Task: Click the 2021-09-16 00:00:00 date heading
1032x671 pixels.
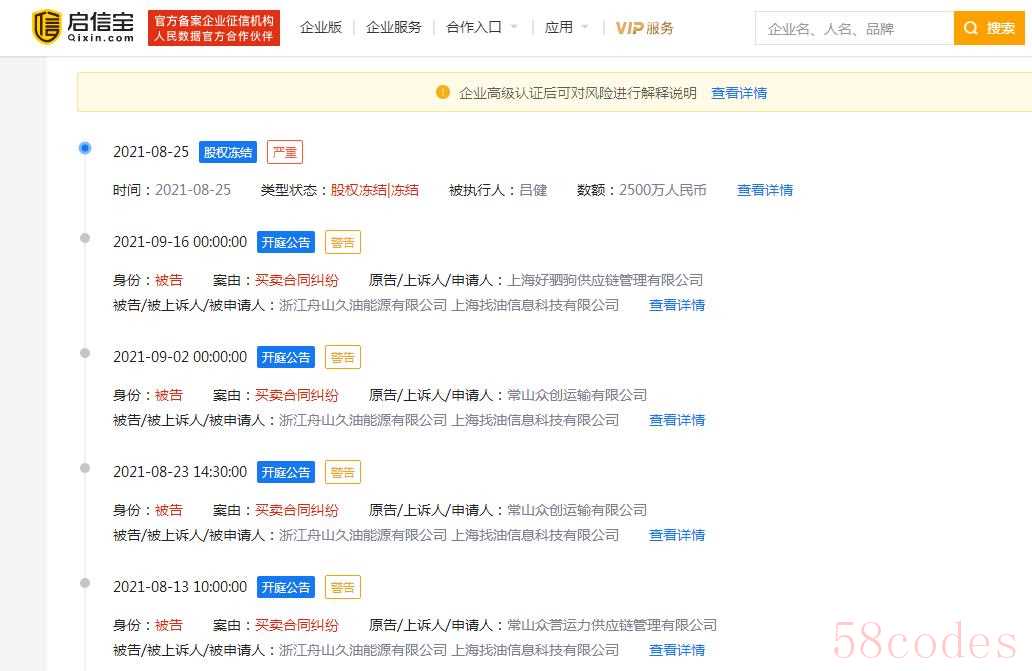Action: [180, 242]
